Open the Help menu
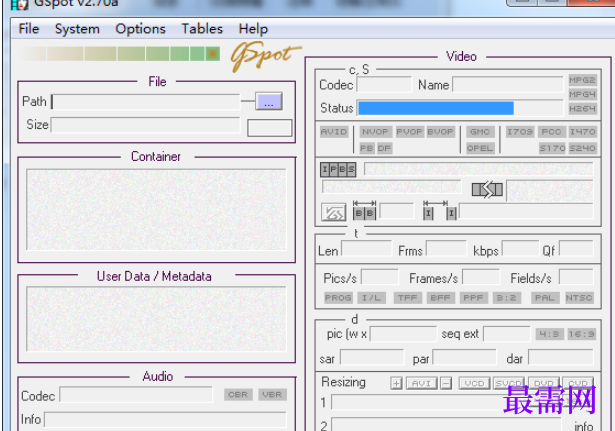Viewport: 615px width, 431px height. tap(253, 29)
